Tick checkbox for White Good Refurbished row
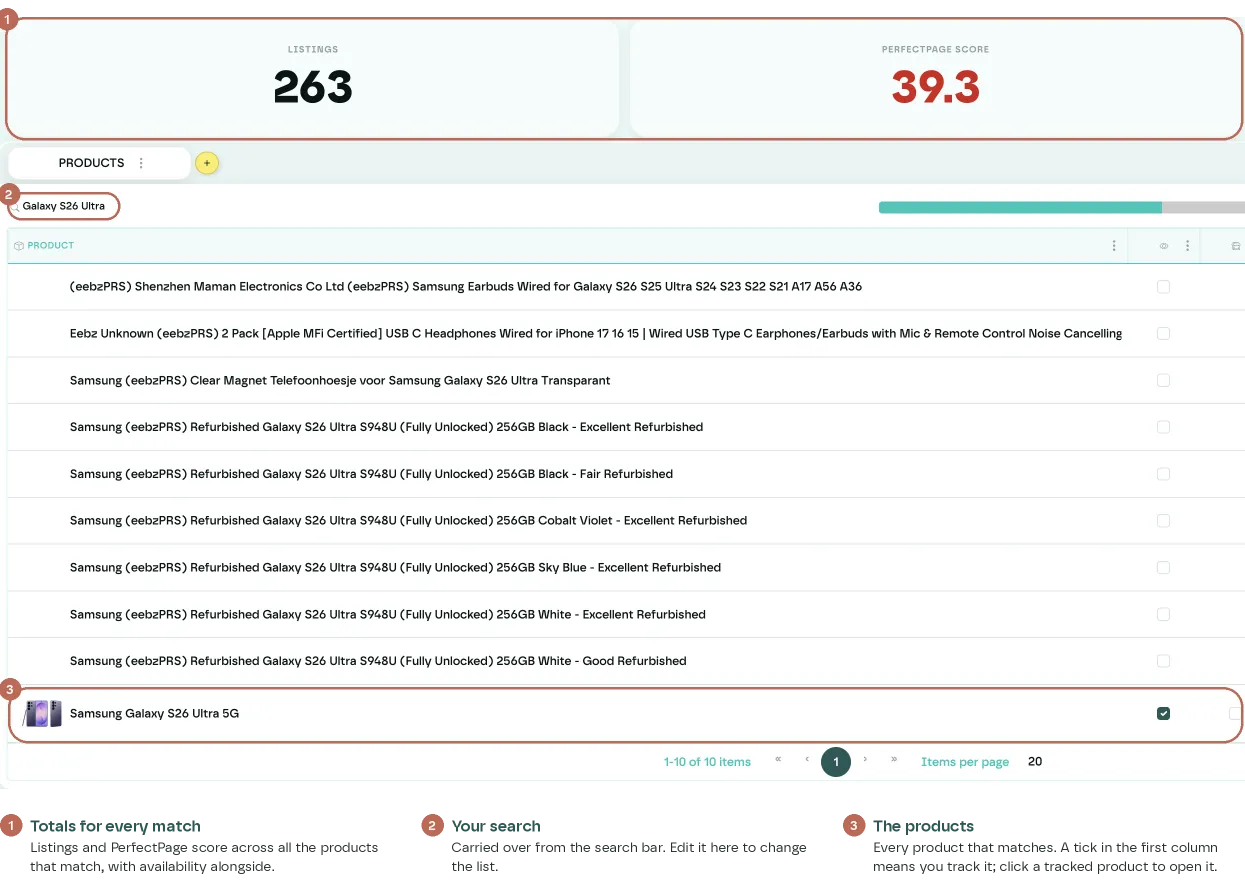1245x882 pixels. click(x=1163, y=661)
